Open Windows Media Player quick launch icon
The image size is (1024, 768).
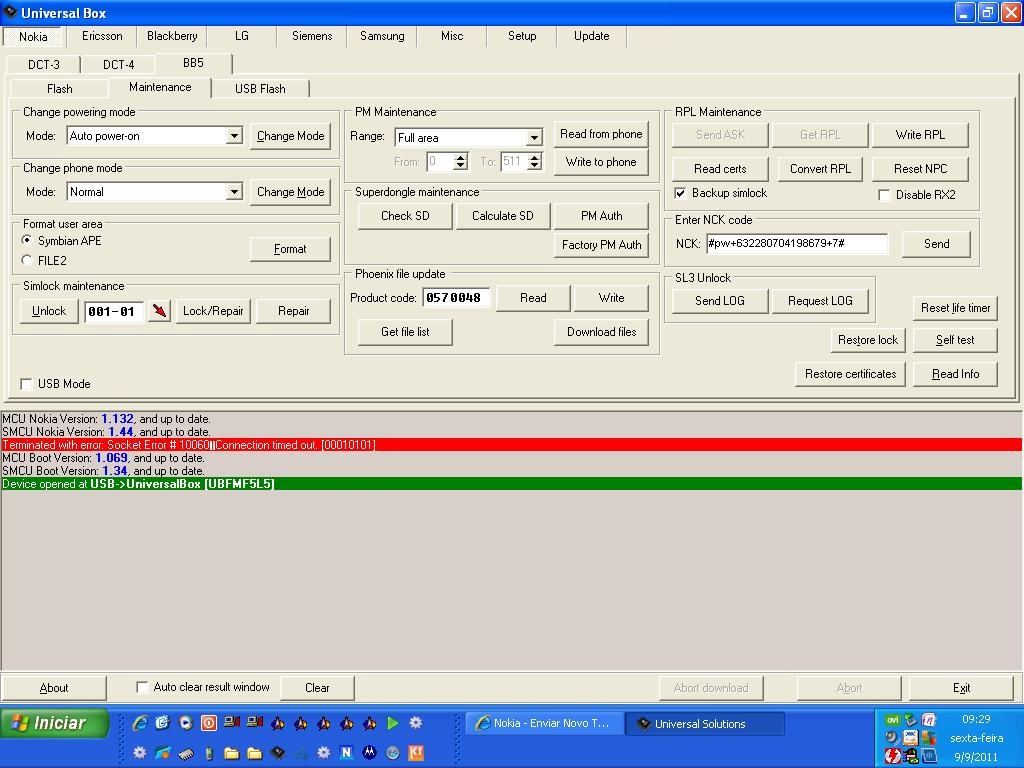(x=186, y=723)
